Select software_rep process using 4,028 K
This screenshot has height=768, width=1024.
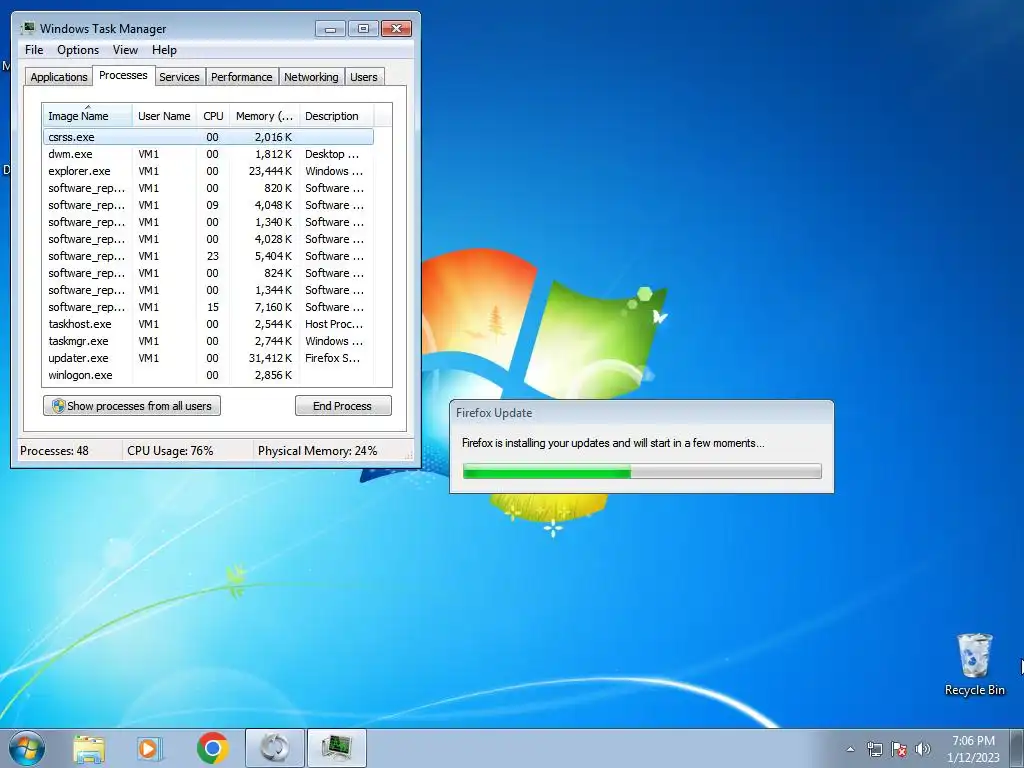[x=208, y=239]
